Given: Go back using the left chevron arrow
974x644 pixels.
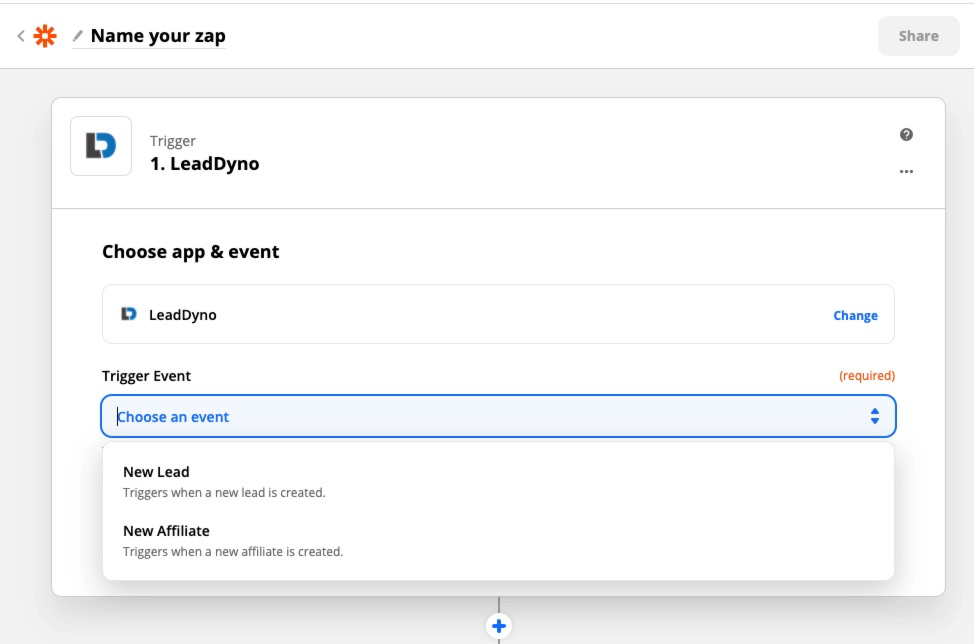Looking at the screenshot, I should (21, 36).
